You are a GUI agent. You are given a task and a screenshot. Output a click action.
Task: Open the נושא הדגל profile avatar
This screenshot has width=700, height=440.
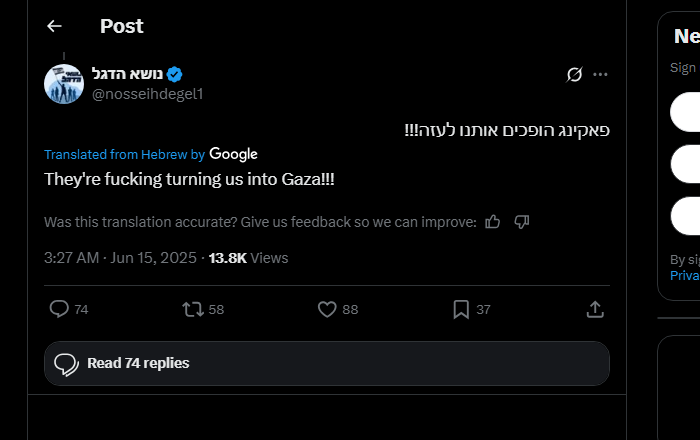click(x=64, y=84)
